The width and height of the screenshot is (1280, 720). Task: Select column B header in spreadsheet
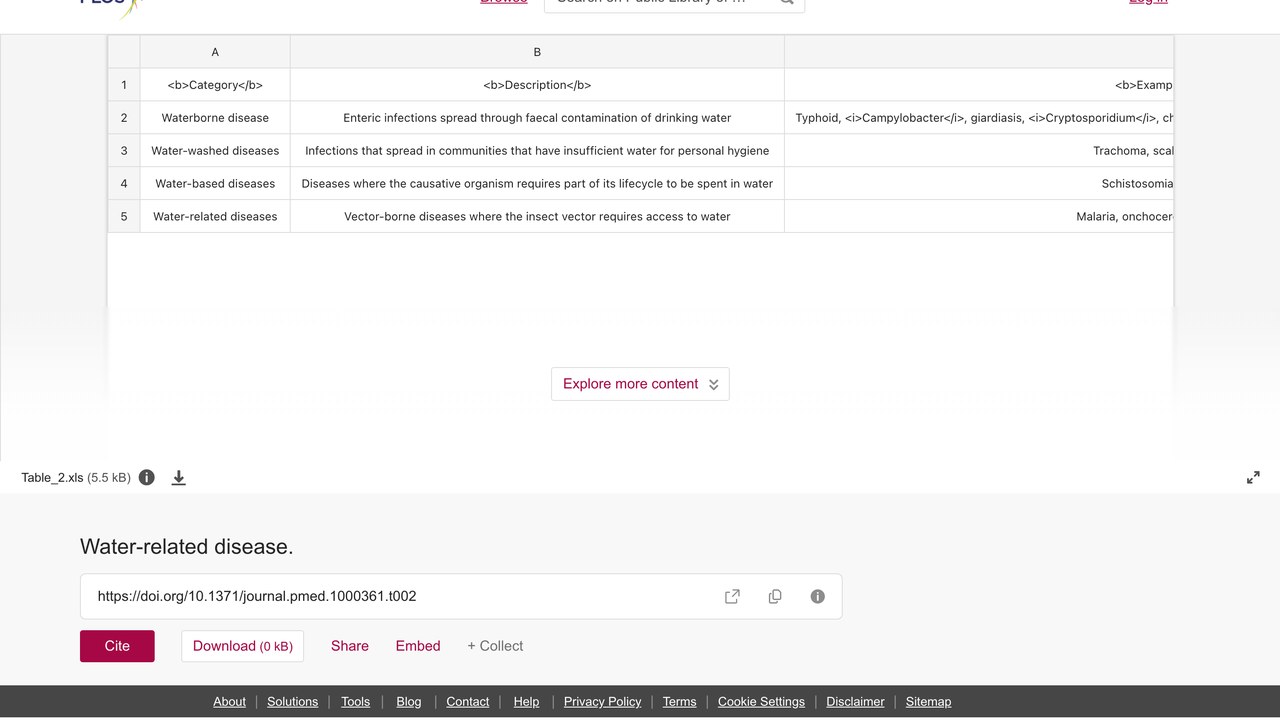[537, 52]
